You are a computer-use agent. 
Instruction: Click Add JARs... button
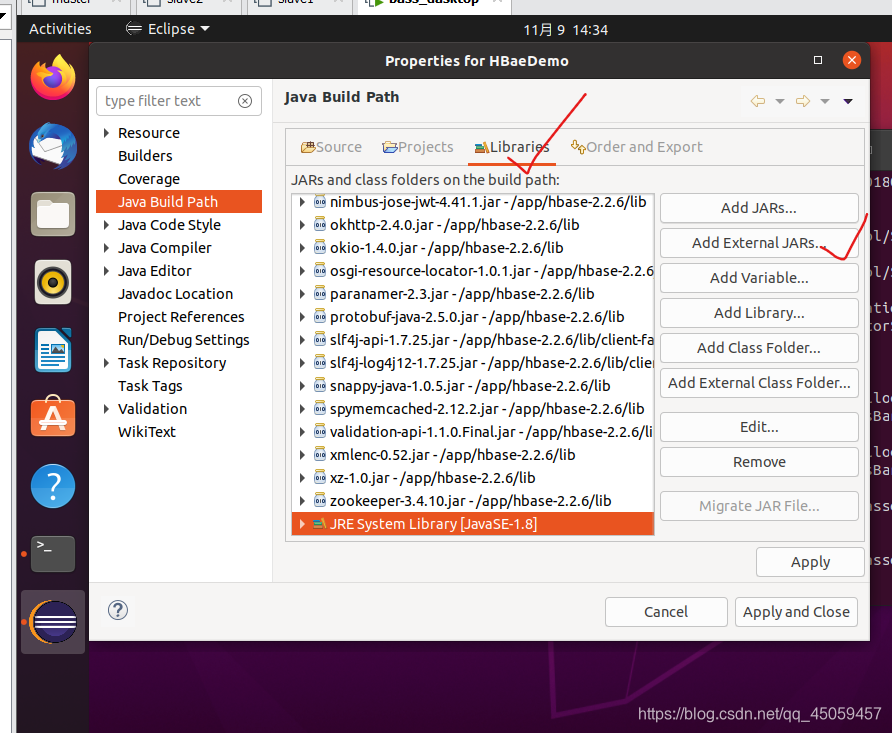759,208
